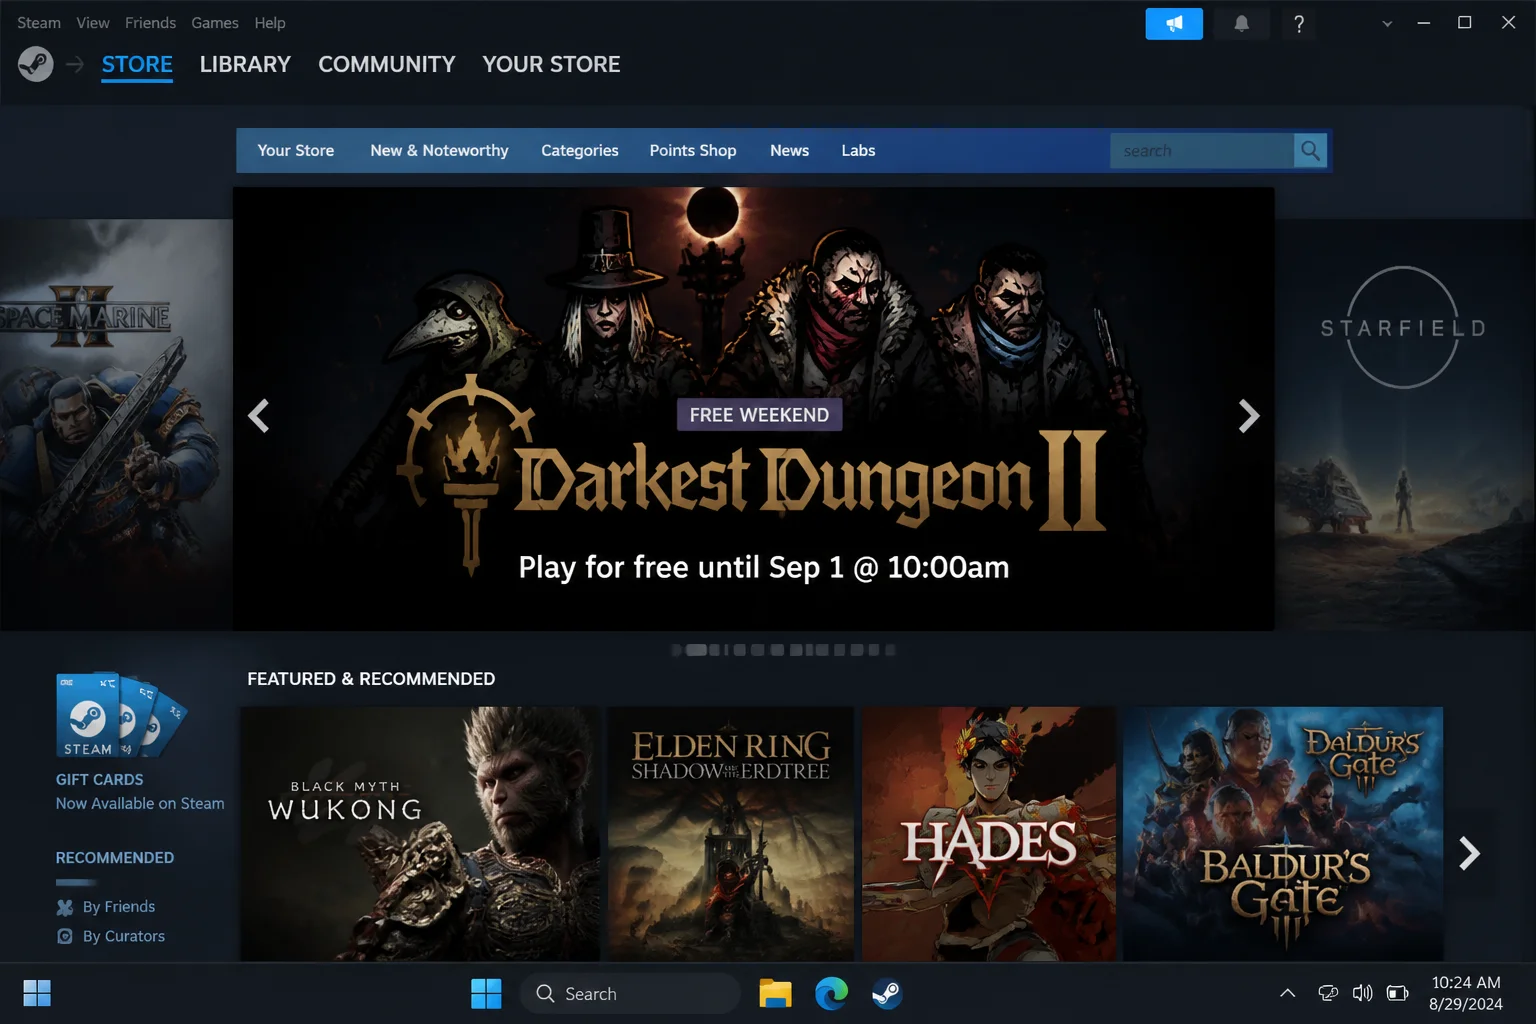Advance main carousel with right arrow

click(1248, 415)
